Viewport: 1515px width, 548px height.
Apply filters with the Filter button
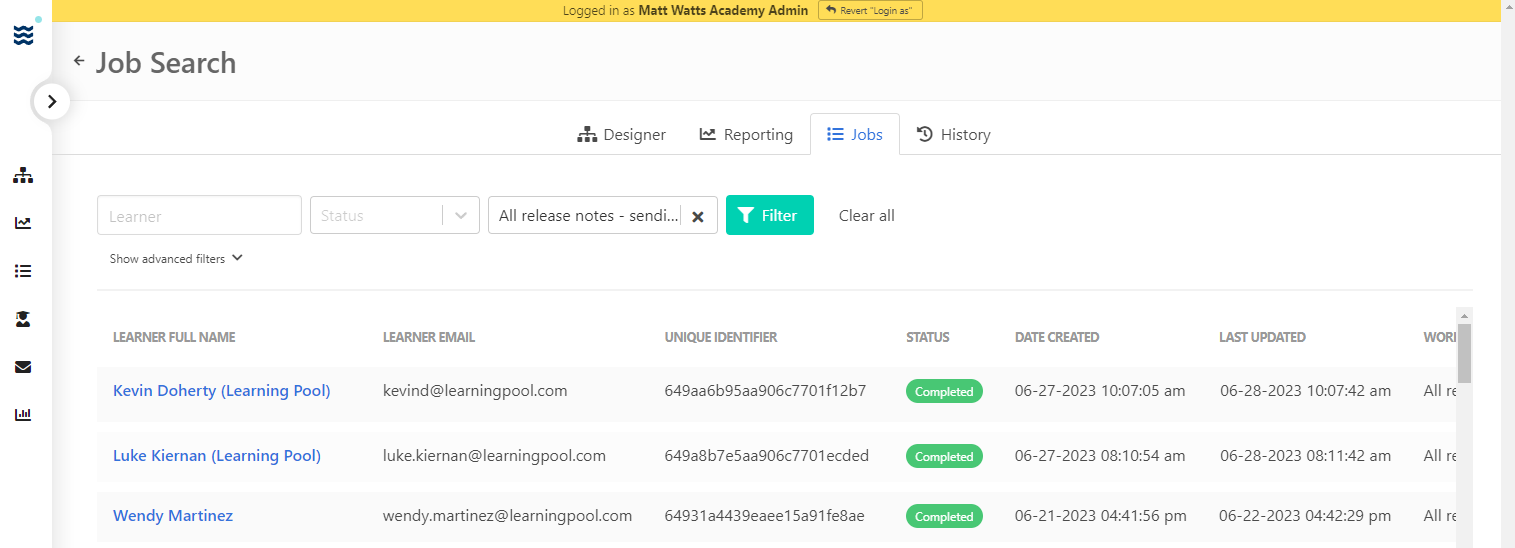coord(770,215)
